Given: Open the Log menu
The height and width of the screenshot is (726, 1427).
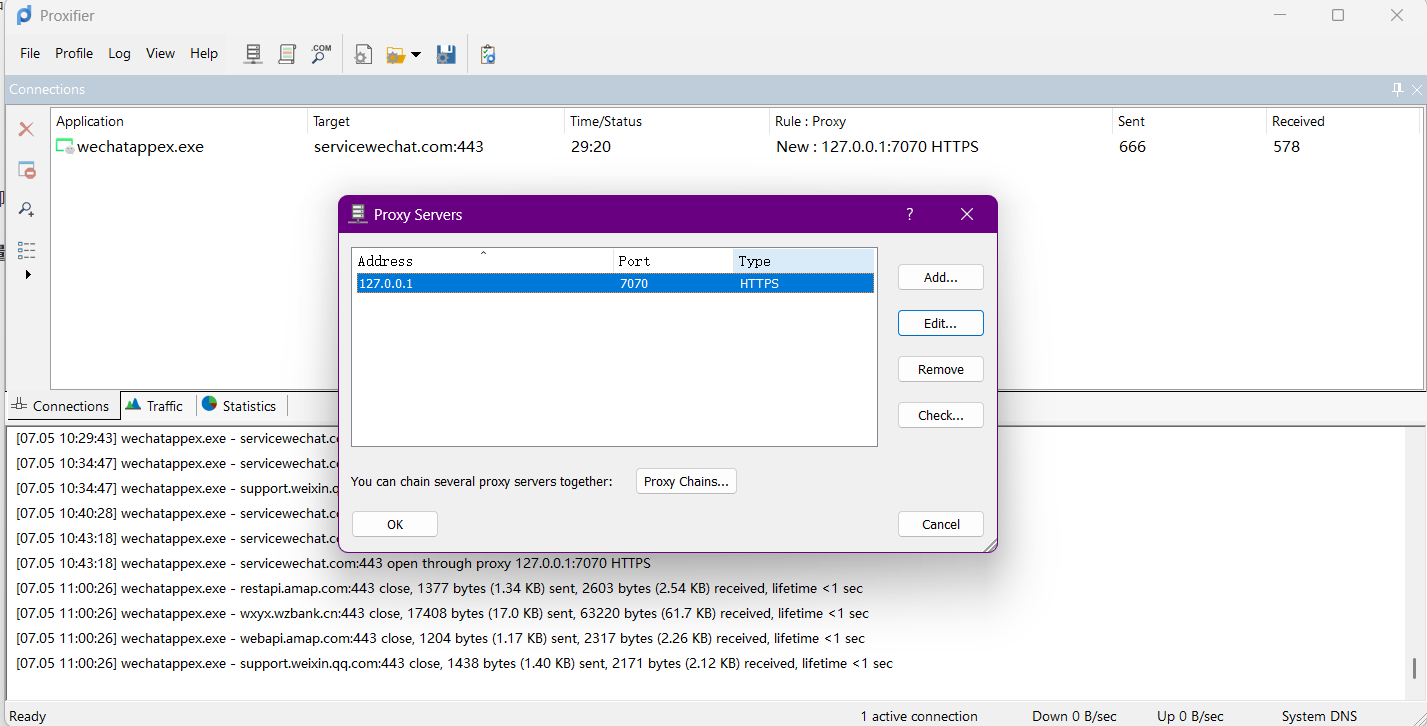Looking at the screenshot, I should (x=119, y=54).
